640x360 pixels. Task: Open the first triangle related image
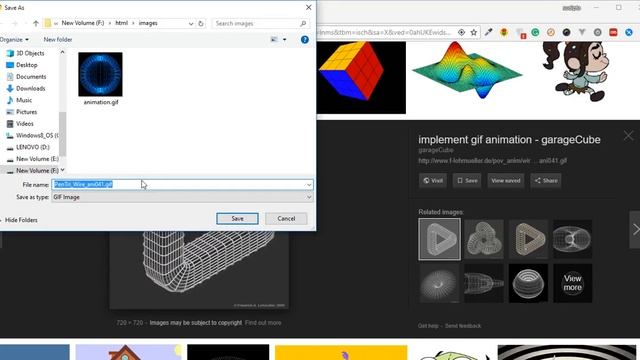(x=440, y=239)
